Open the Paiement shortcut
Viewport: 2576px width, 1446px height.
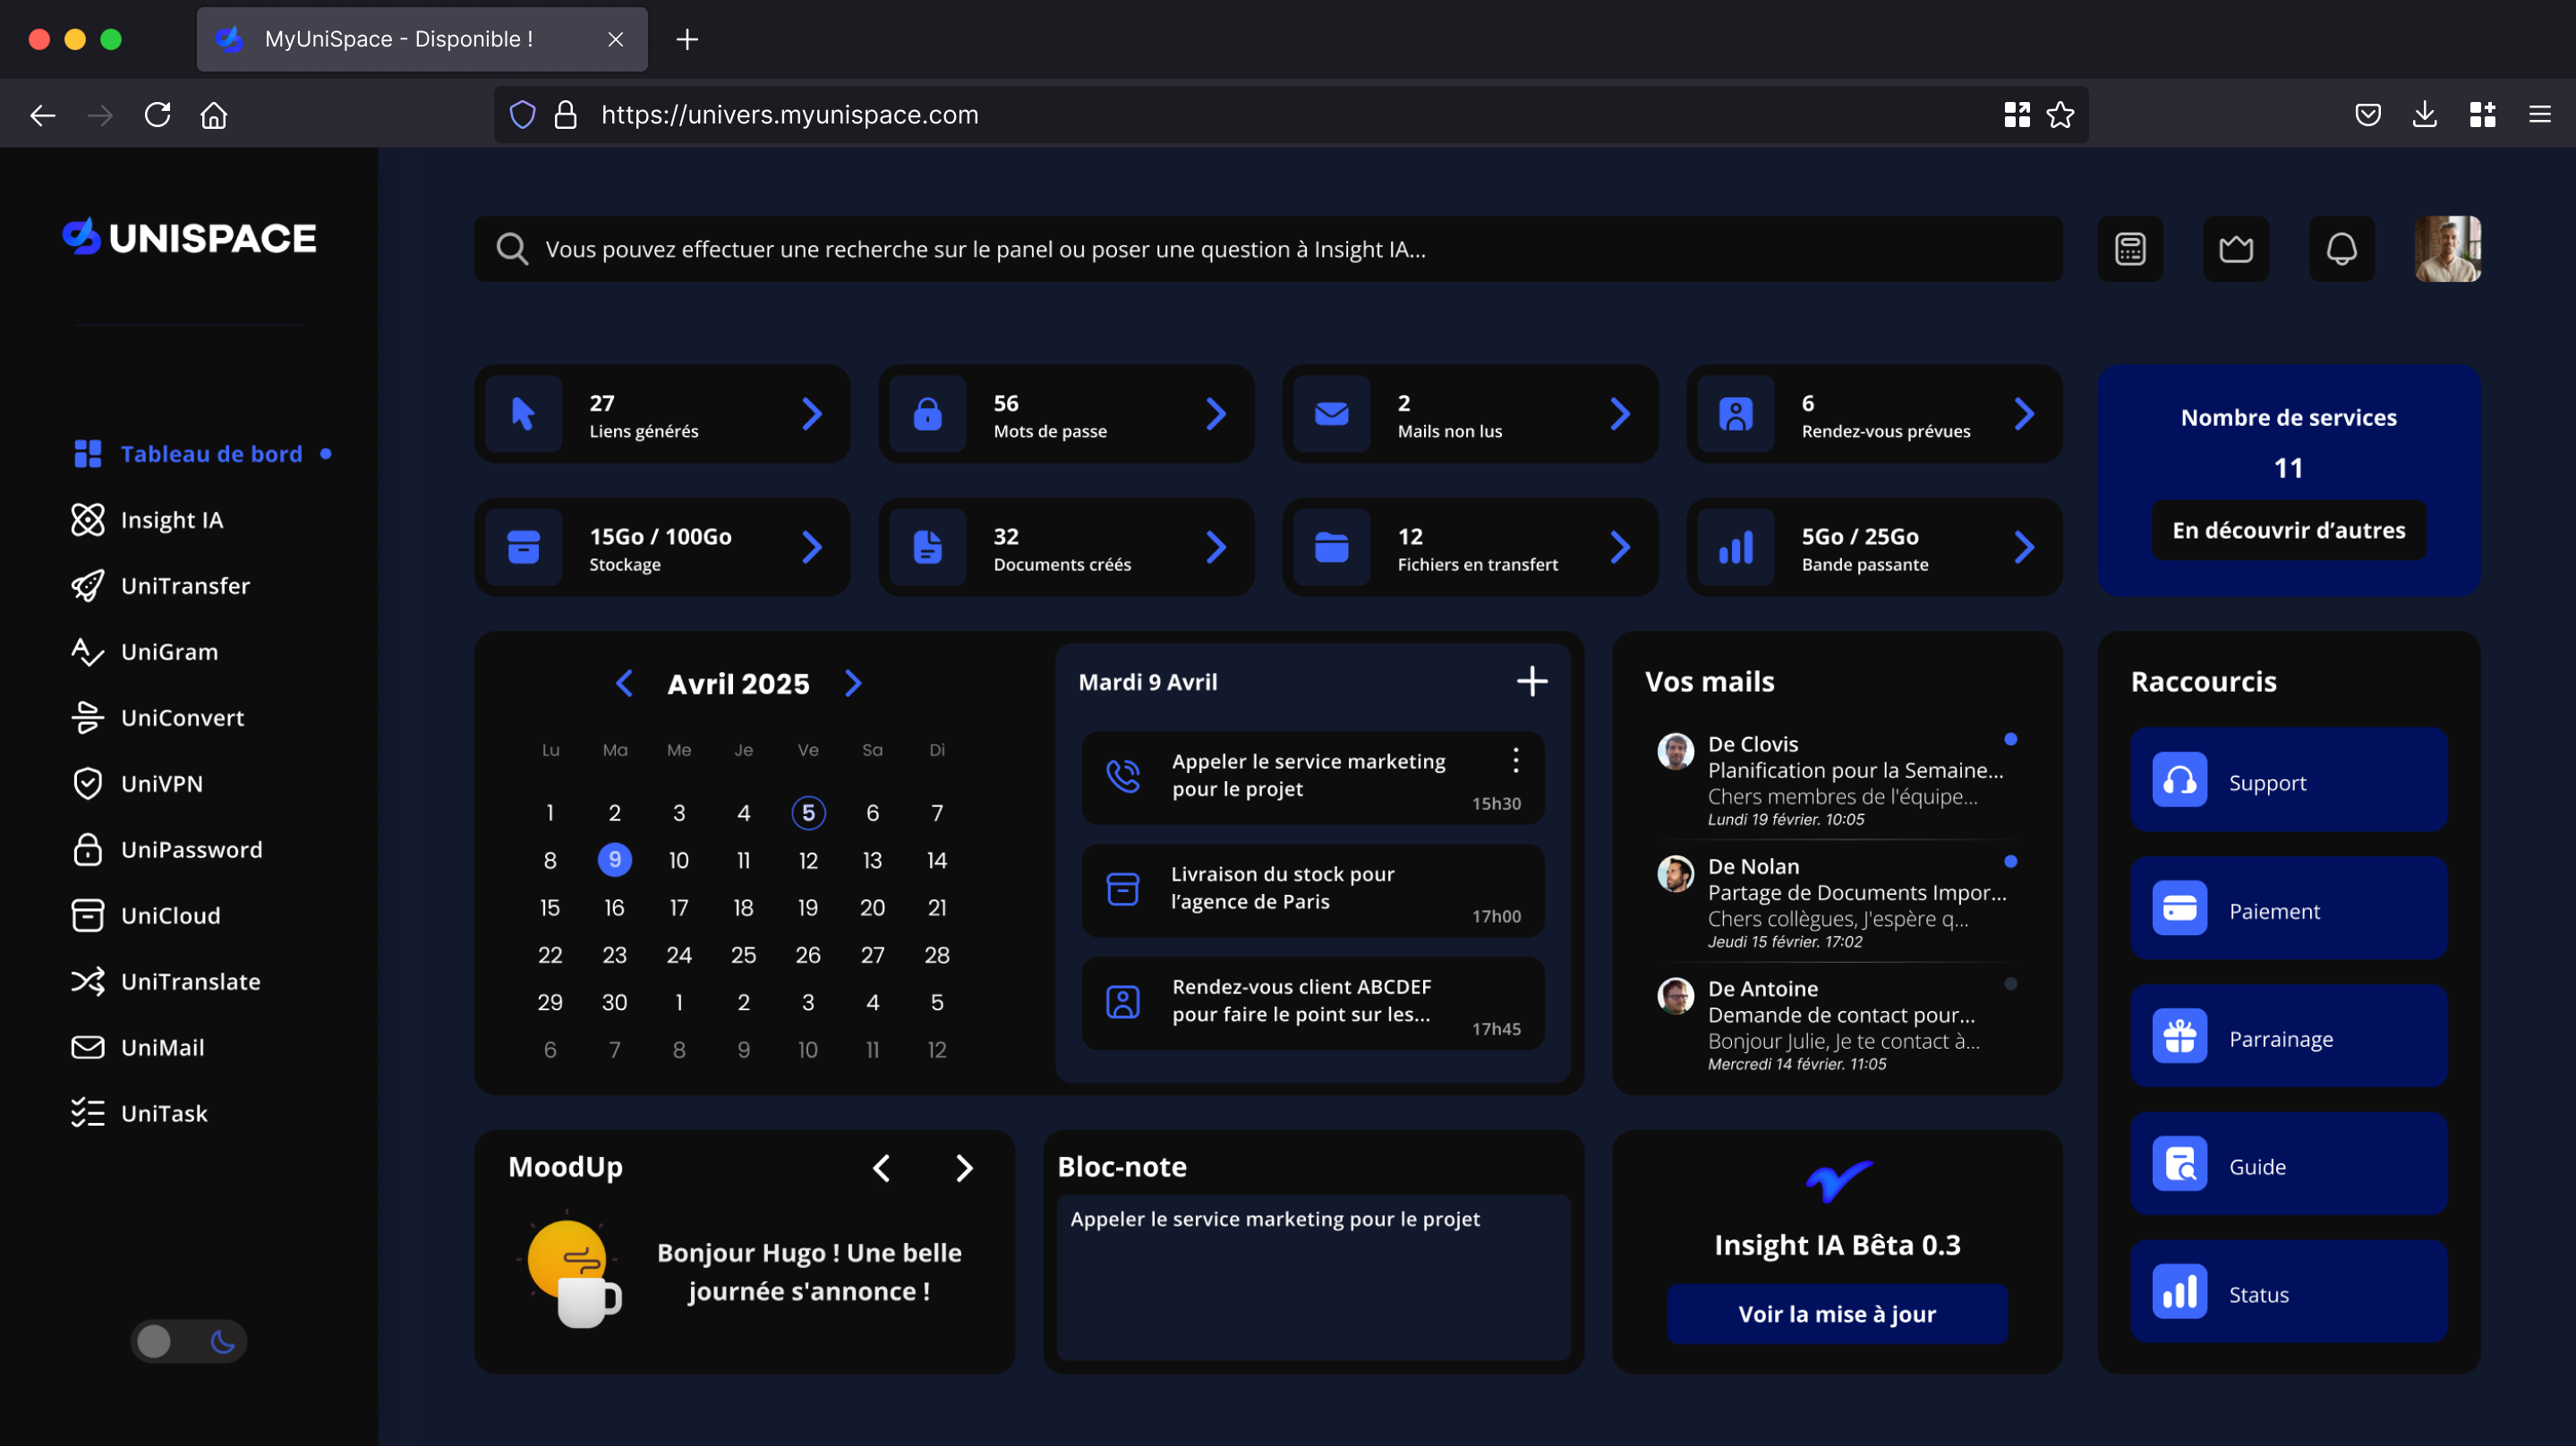2289,908
